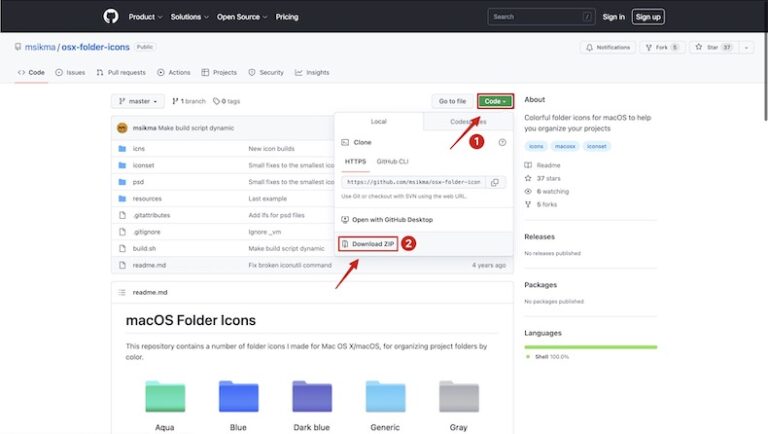The width and height of the screenshot is (768, 434).
Task: Click the Blue folder icon image
Action: coord(239,396)
